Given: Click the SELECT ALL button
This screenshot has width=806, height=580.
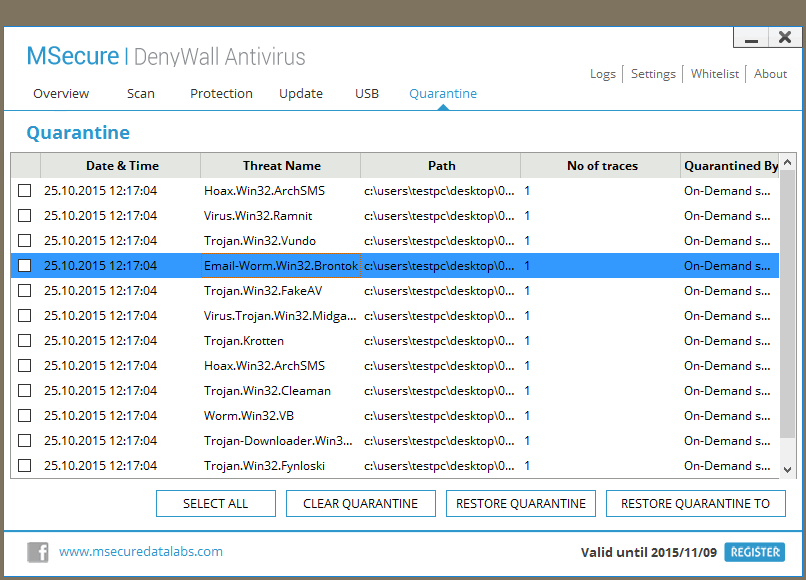Looking at the screenshot, I should 216,503.
